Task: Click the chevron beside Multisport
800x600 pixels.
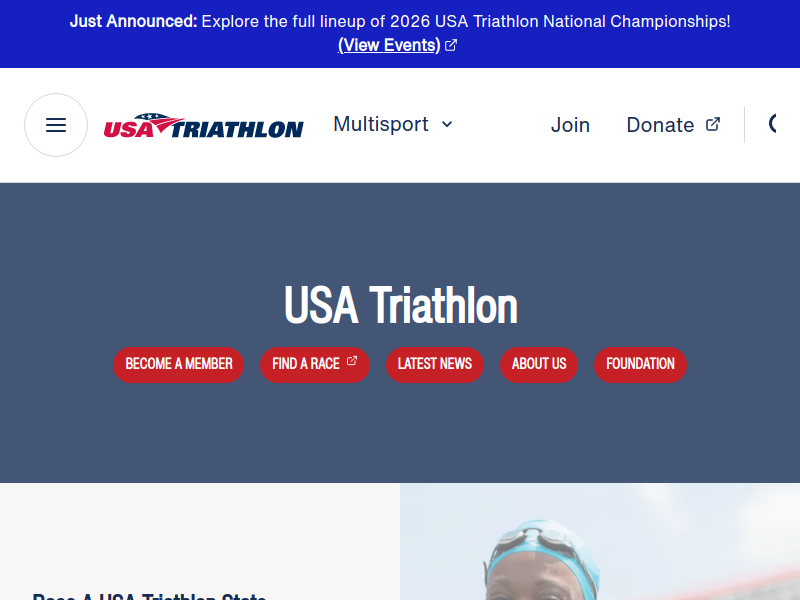Action: click(447, 124)
